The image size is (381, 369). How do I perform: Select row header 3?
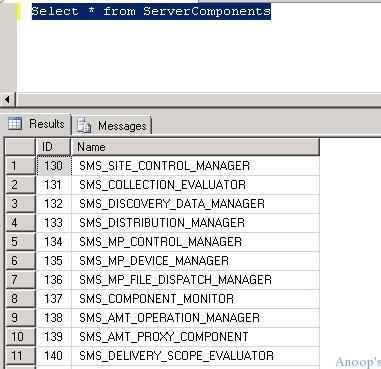(20, 204)
